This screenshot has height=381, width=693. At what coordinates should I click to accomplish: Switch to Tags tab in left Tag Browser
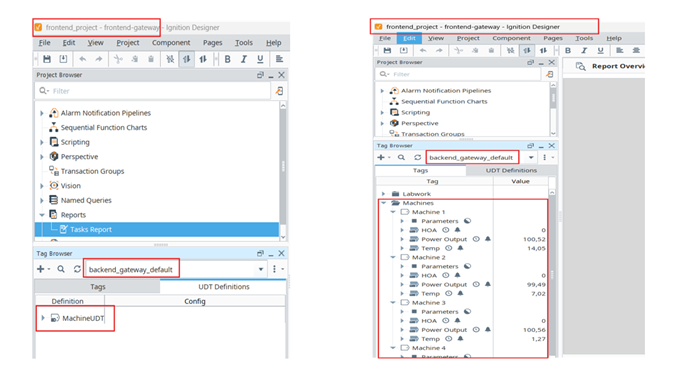pyautogui.click(x=98, y=287)
